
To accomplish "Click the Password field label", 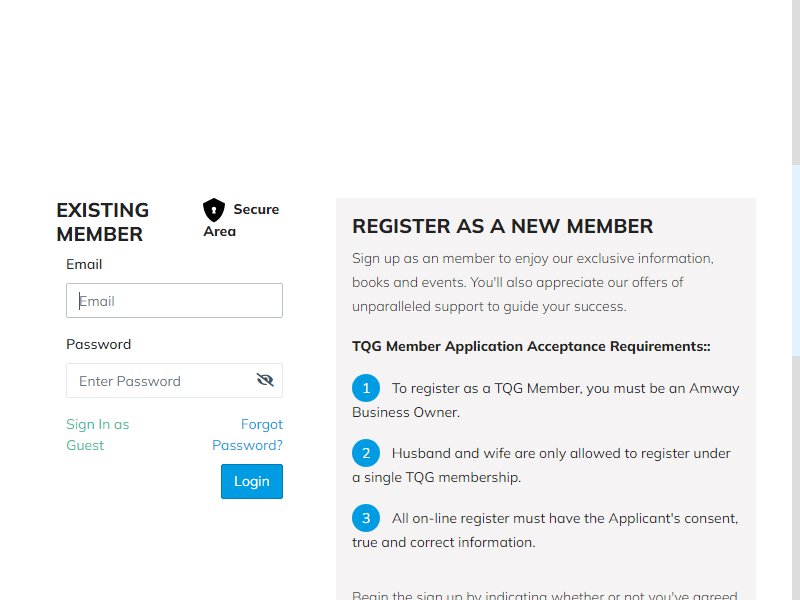I will click(x=98, y=344).
